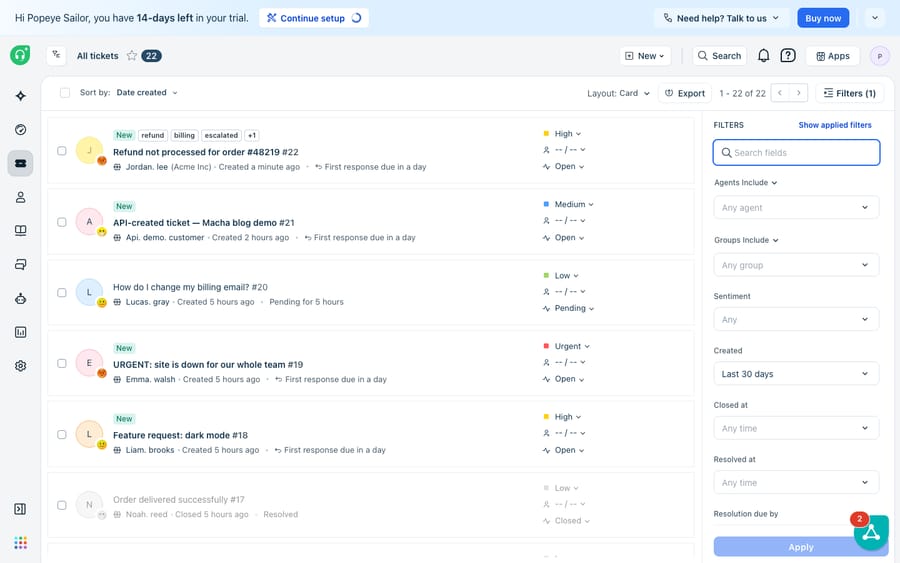Open the help question mark icon
This screenshot has height=563, width=900.
pyautogui.click(x=788, y=56)
